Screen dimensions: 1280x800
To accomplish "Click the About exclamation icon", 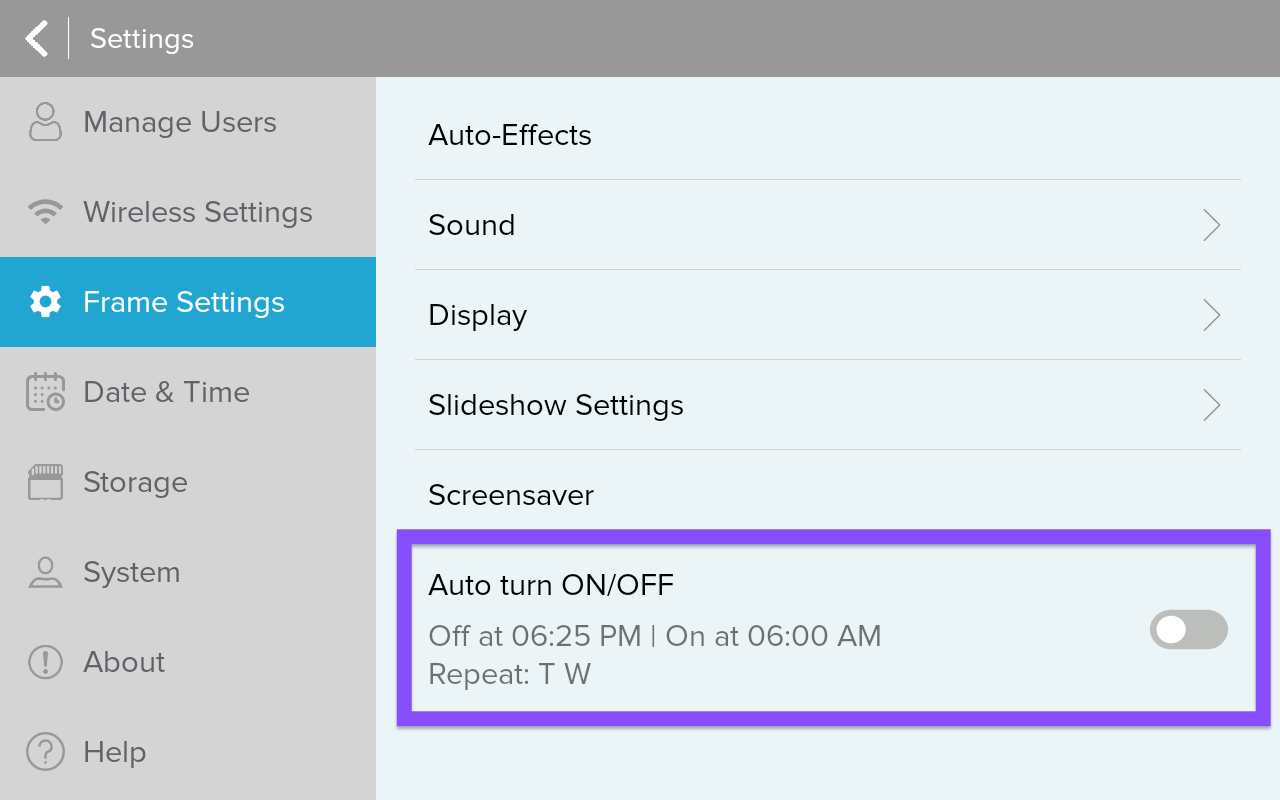I will tap(45, 662).
